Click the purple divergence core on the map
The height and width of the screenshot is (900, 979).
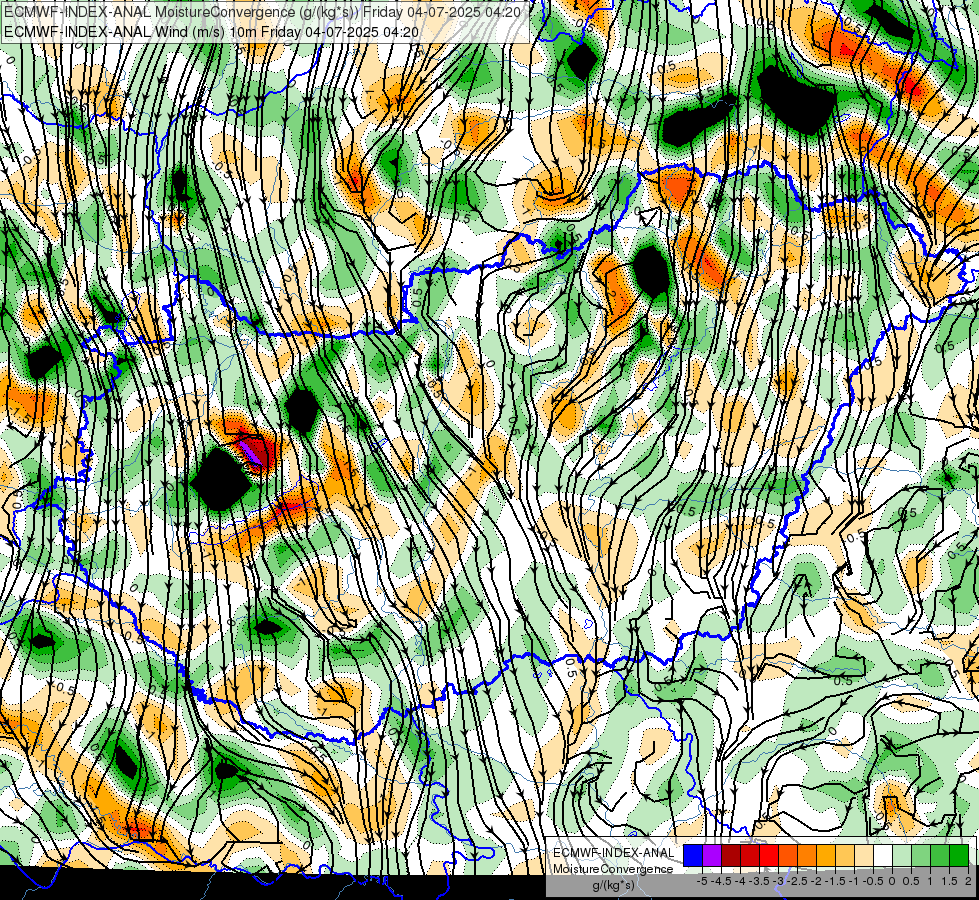click(253, 454)
